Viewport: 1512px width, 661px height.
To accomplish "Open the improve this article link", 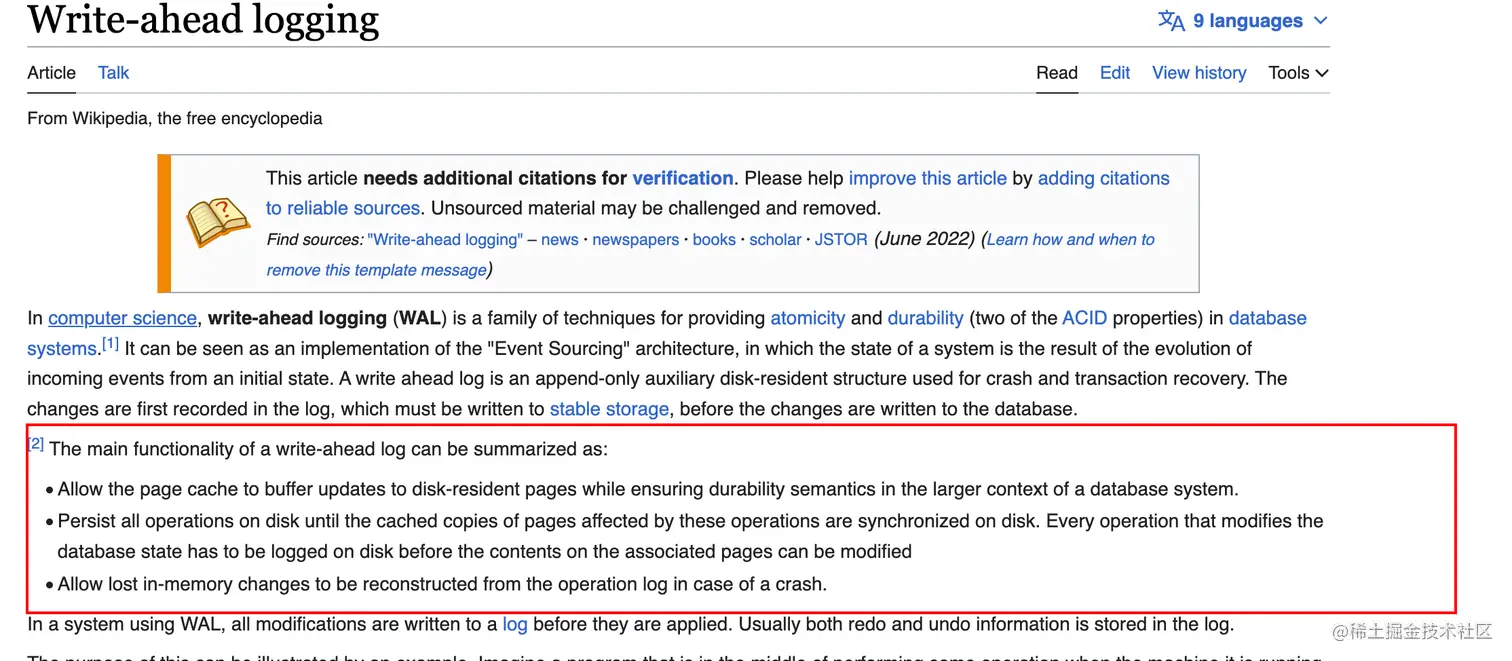I will tap(928, 178).
